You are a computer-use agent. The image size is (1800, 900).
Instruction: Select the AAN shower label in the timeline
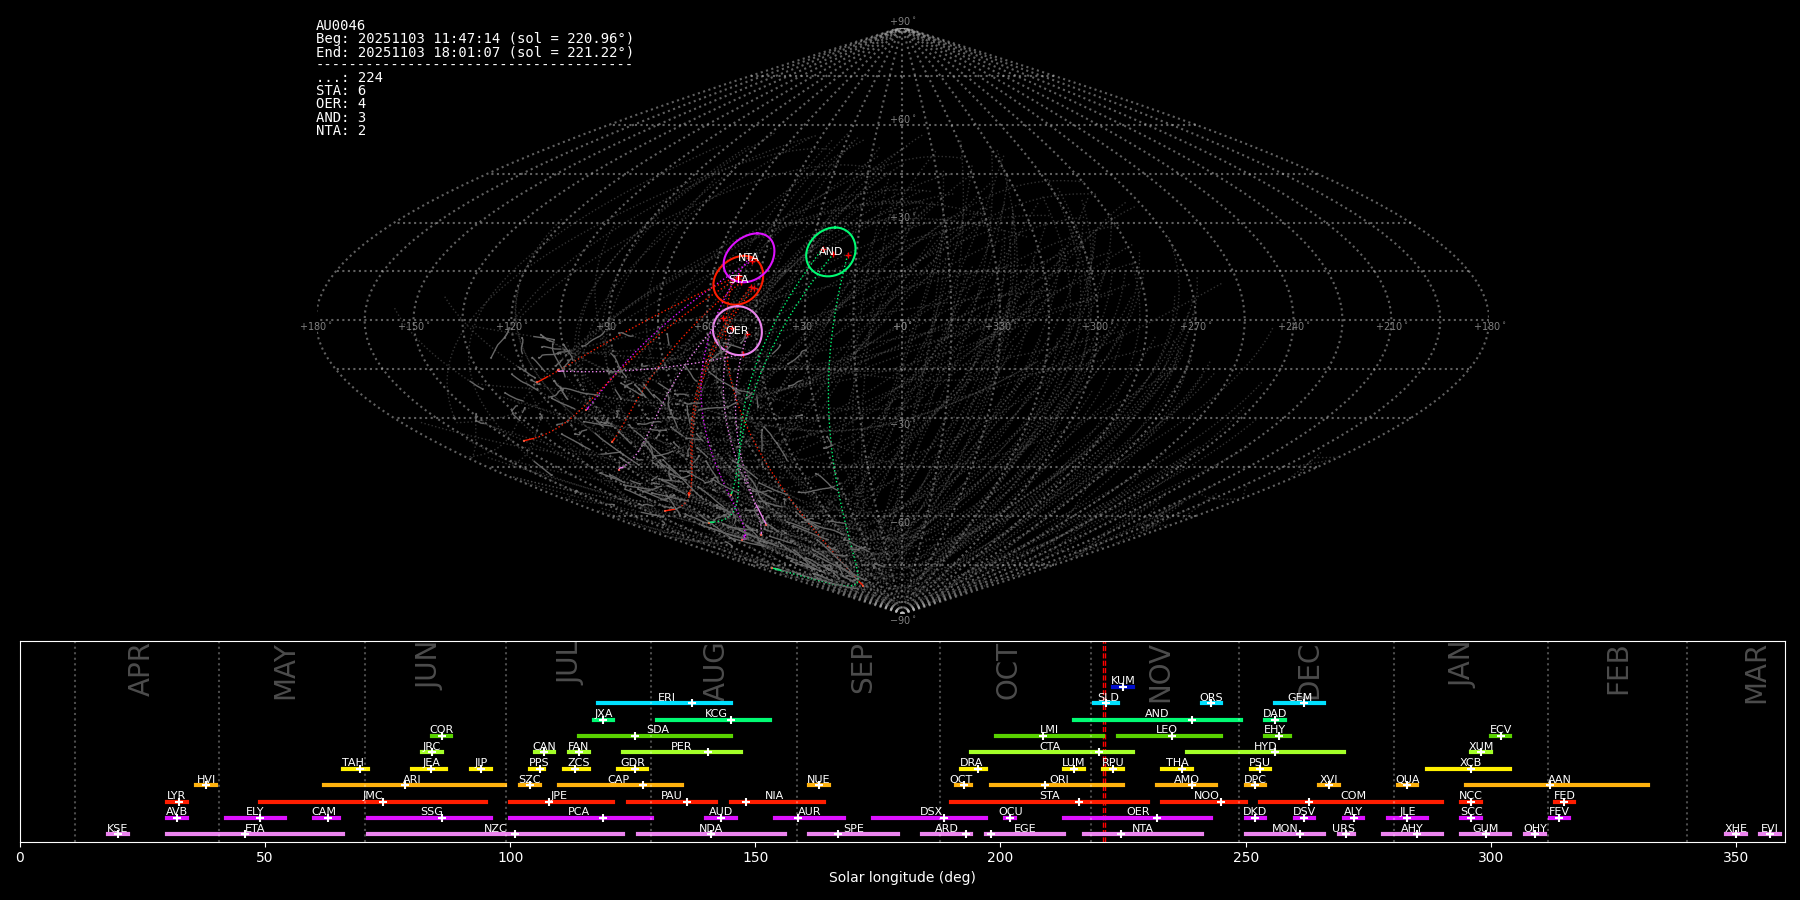tap(1559, 780)
